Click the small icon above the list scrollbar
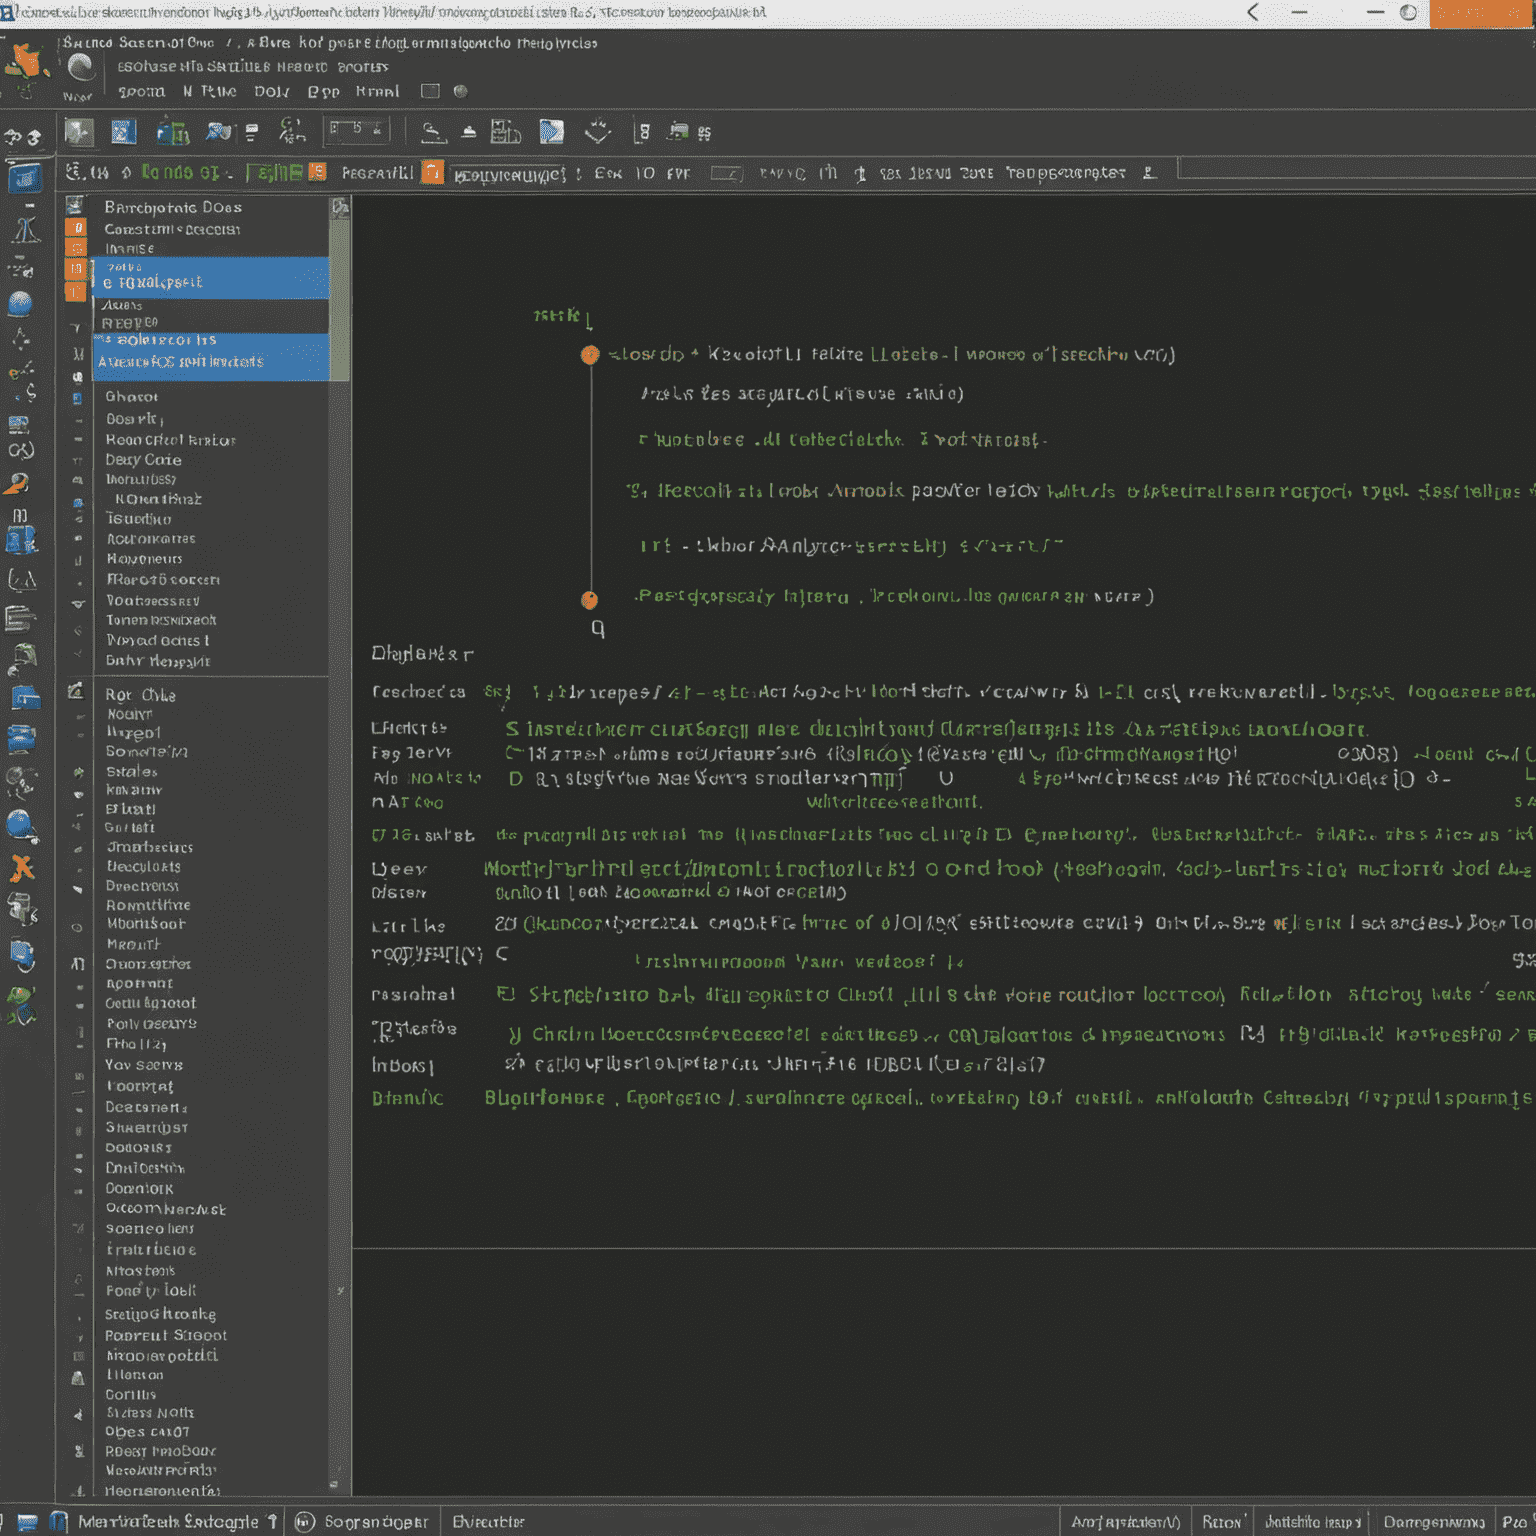The height and width of the screenshot is (1536, 1536). pyautogui.click(x=340, y=207)
